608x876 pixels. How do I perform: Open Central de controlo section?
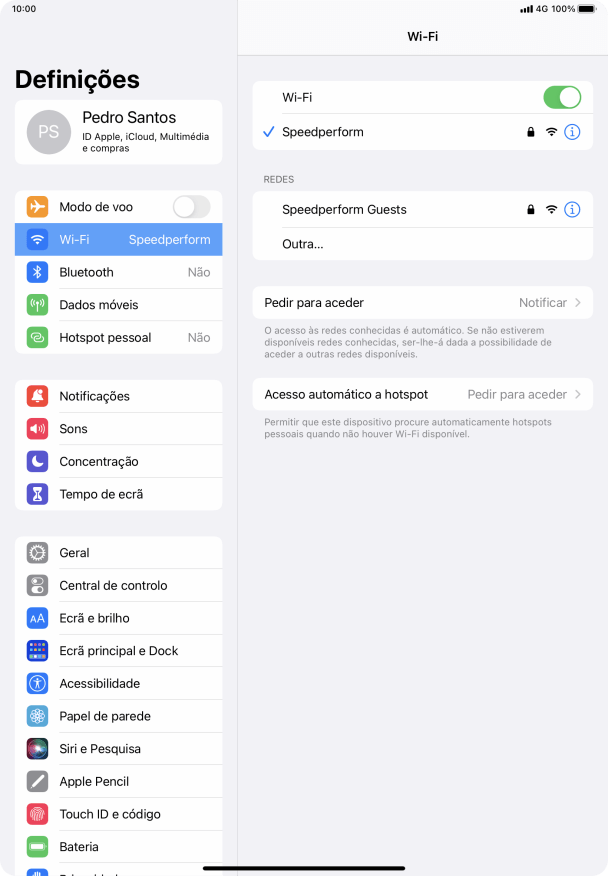pos(118,585)
